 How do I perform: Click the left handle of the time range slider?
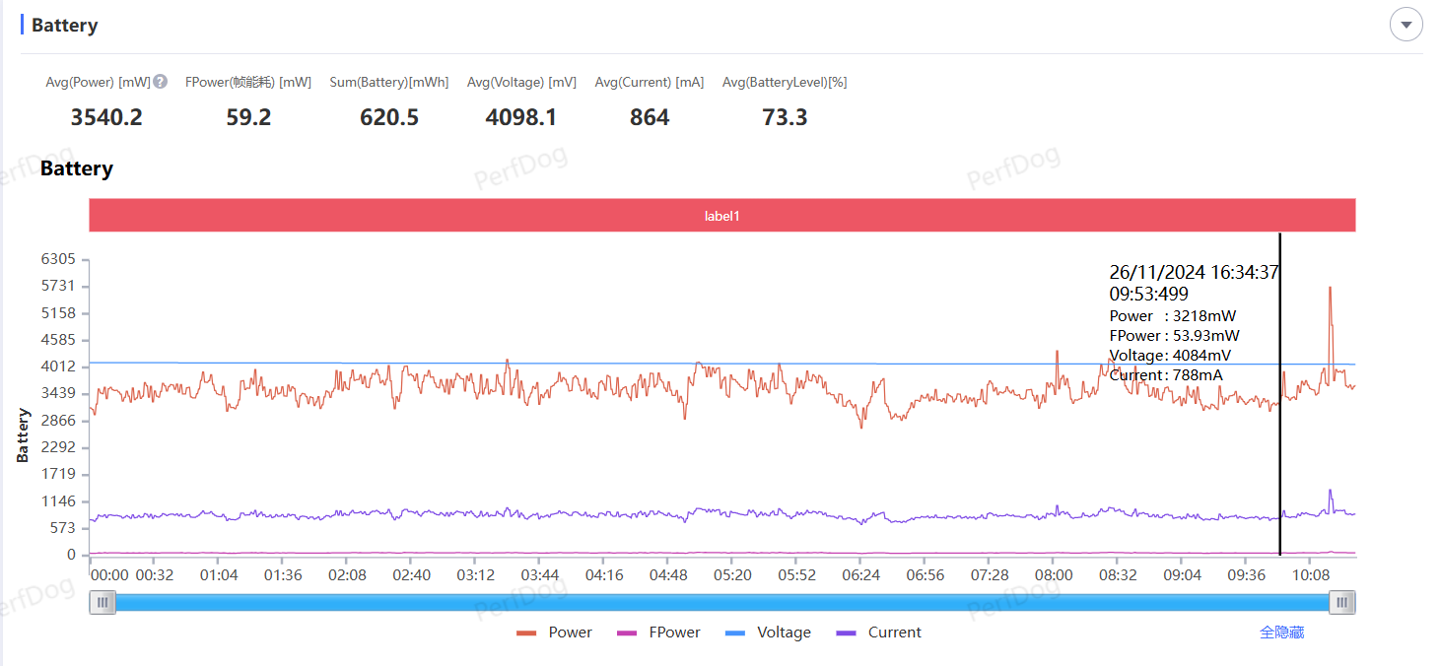point(102,602)
